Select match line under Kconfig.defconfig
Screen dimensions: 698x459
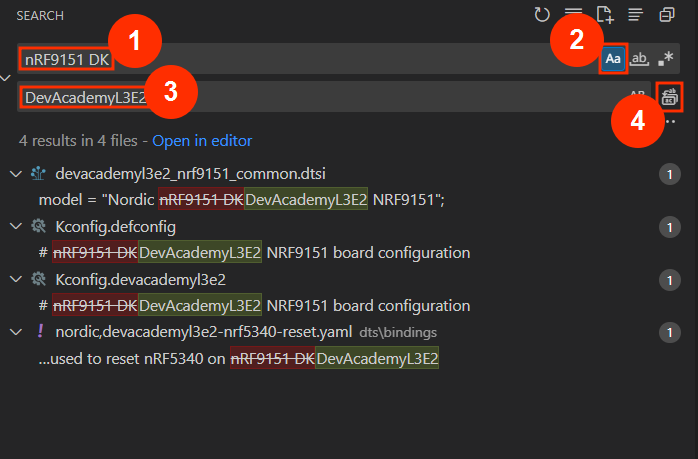click(254, 253)
